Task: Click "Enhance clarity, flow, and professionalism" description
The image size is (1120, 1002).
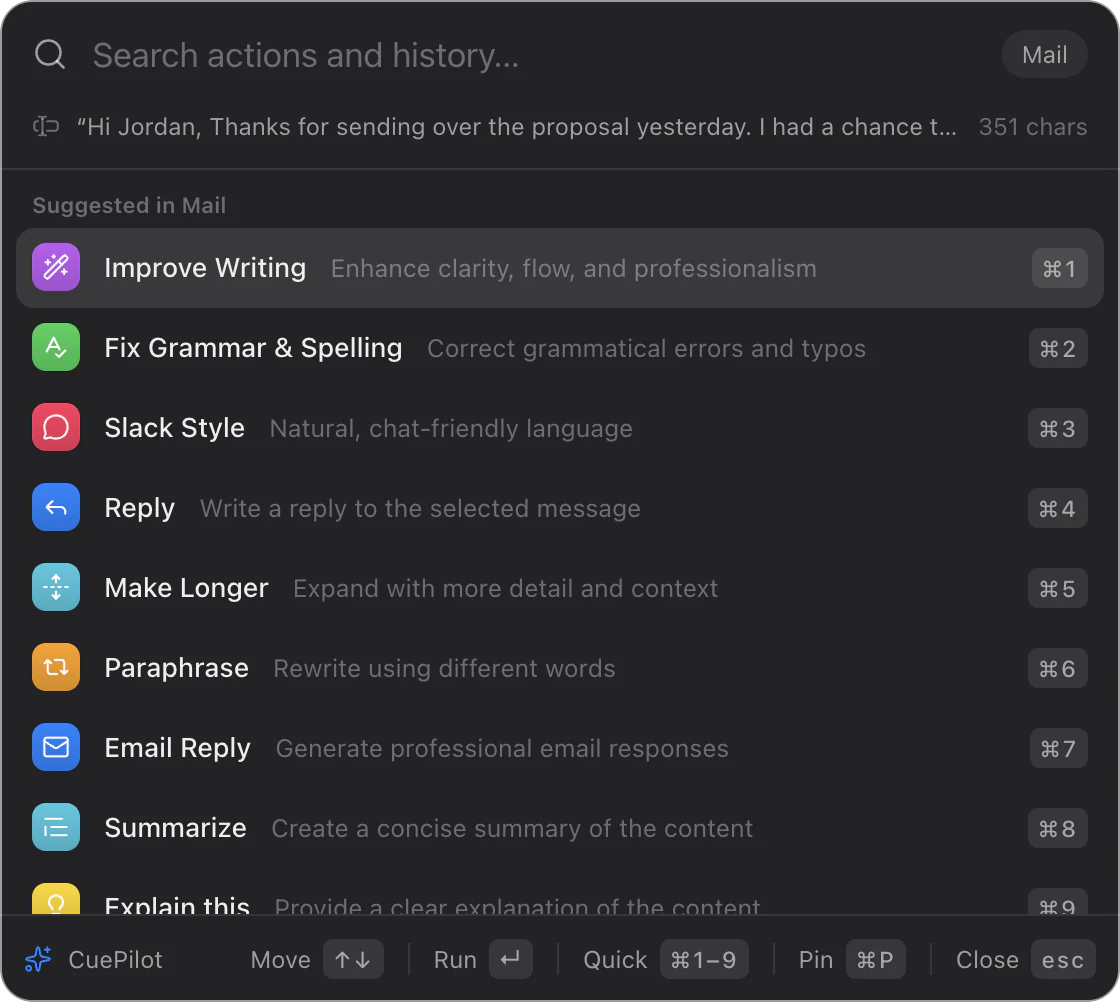Action: [x=574, y=269]
